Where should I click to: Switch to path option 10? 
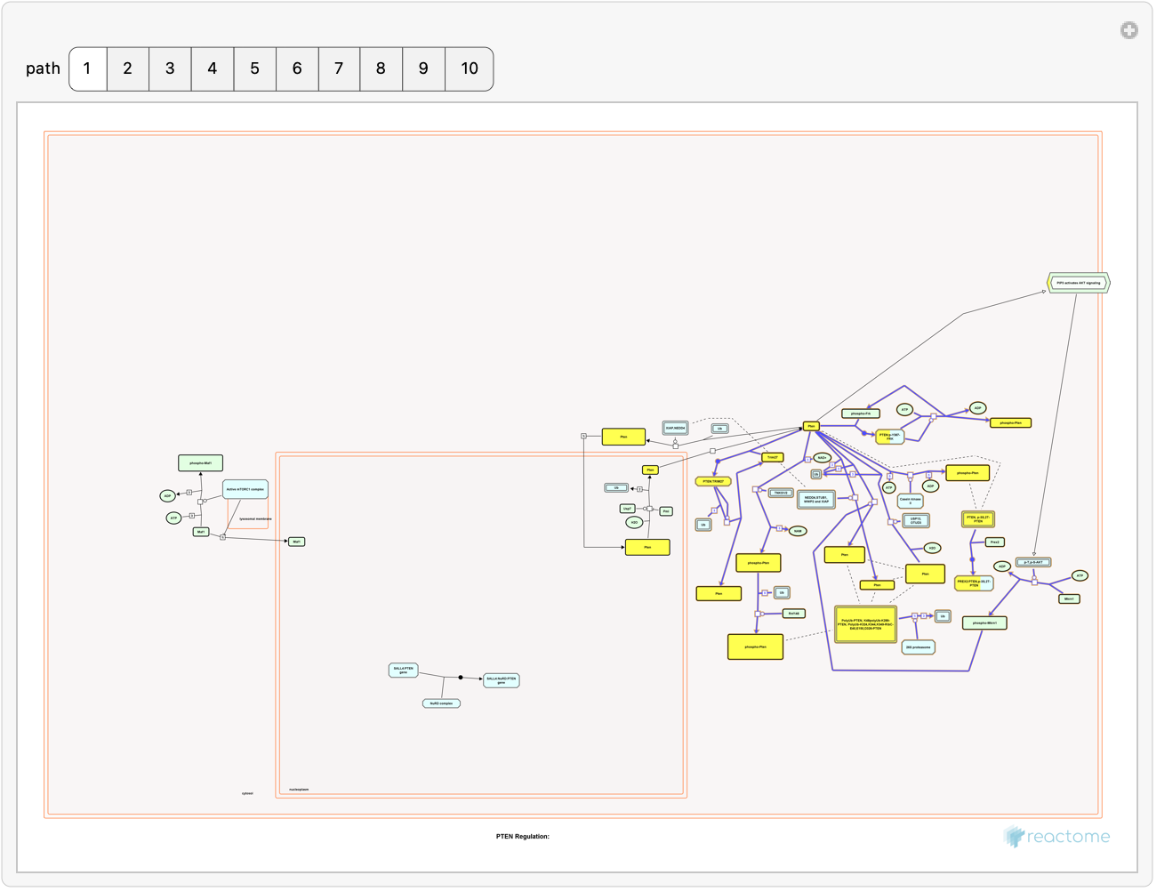click(x=468, y=69)
